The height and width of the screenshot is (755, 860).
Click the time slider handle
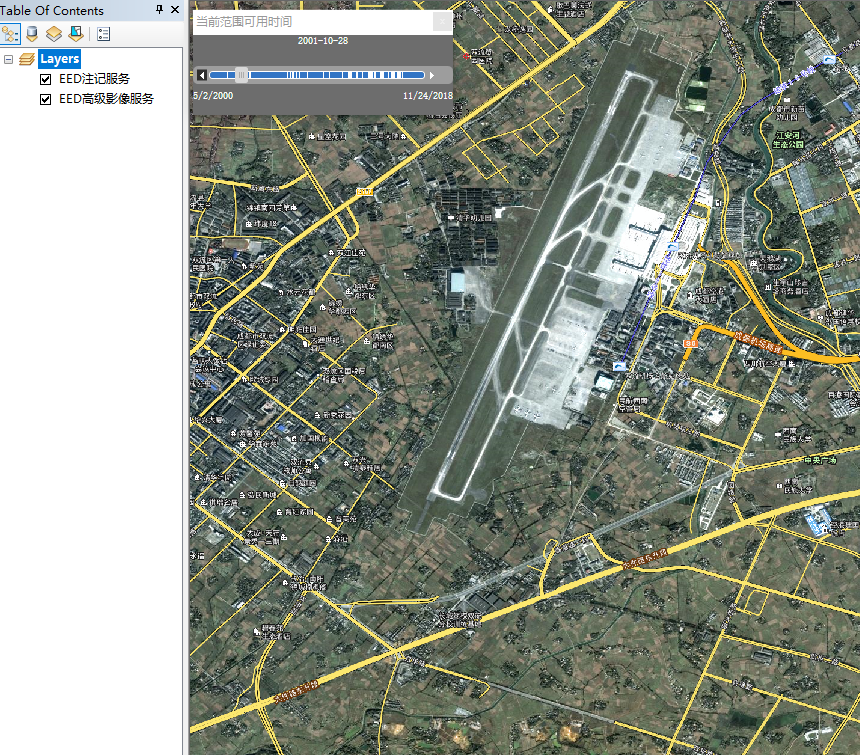241,75
